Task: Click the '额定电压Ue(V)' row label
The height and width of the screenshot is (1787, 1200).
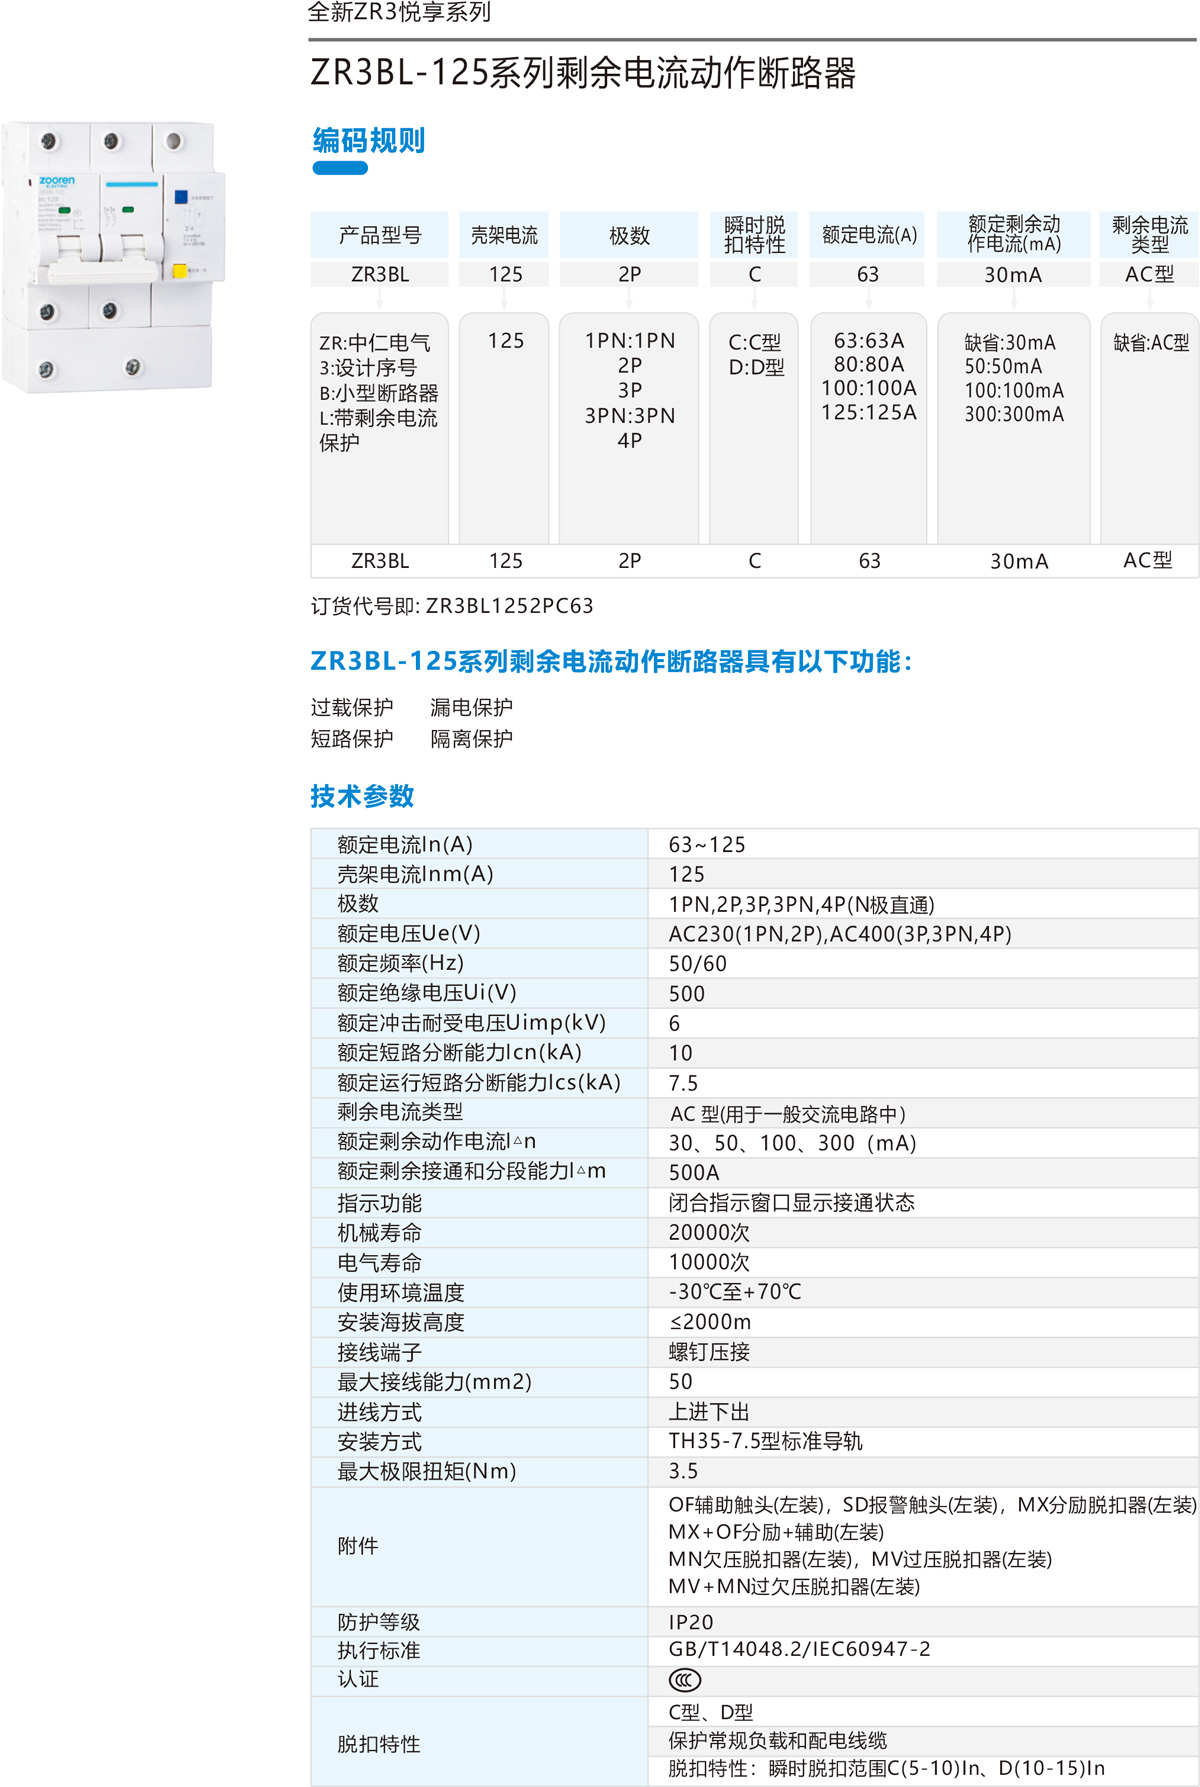Action: tap(409, 933)
